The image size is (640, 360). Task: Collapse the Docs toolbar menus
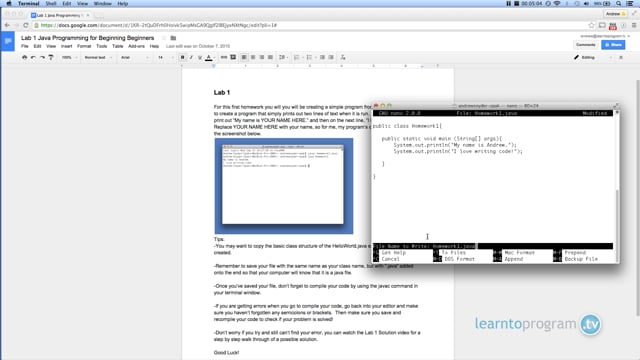621,58
